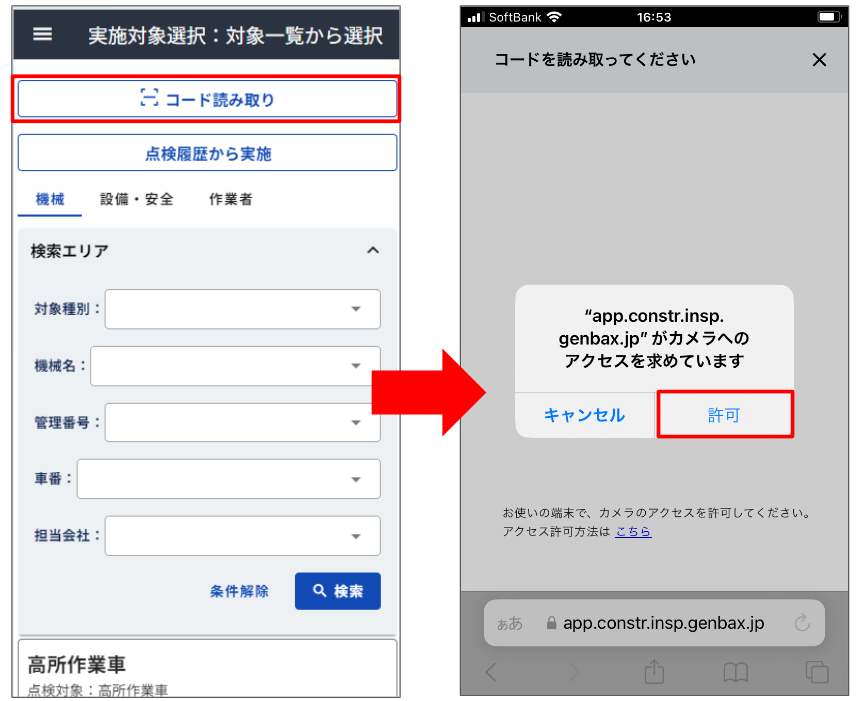
Task: Open the 車番 dropdown
Action: click(228, 479)
